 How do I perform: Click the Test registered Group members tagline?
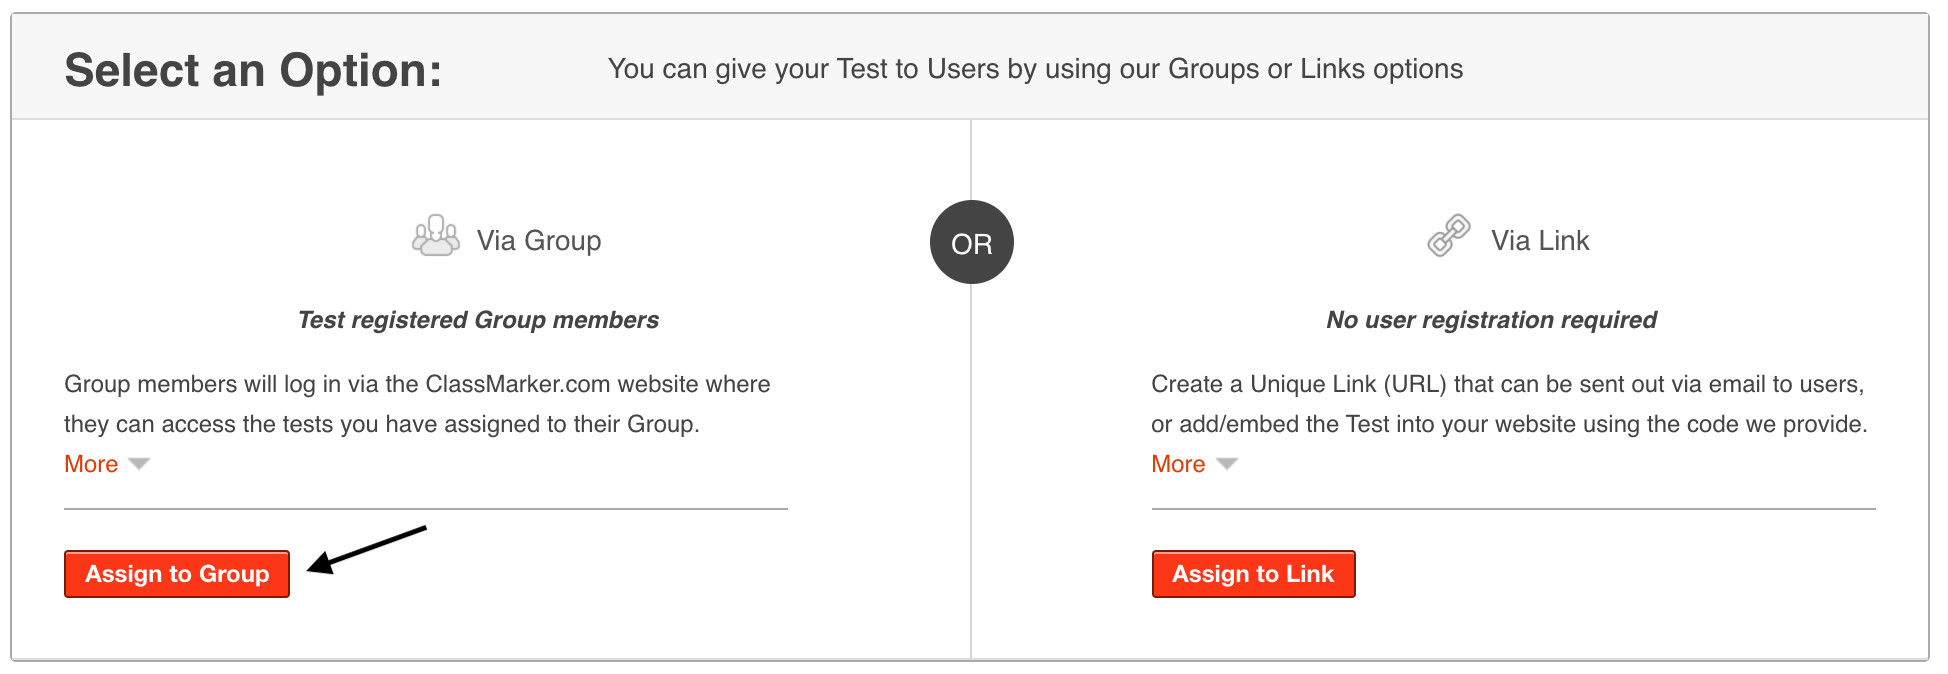(x=478, y=320)
